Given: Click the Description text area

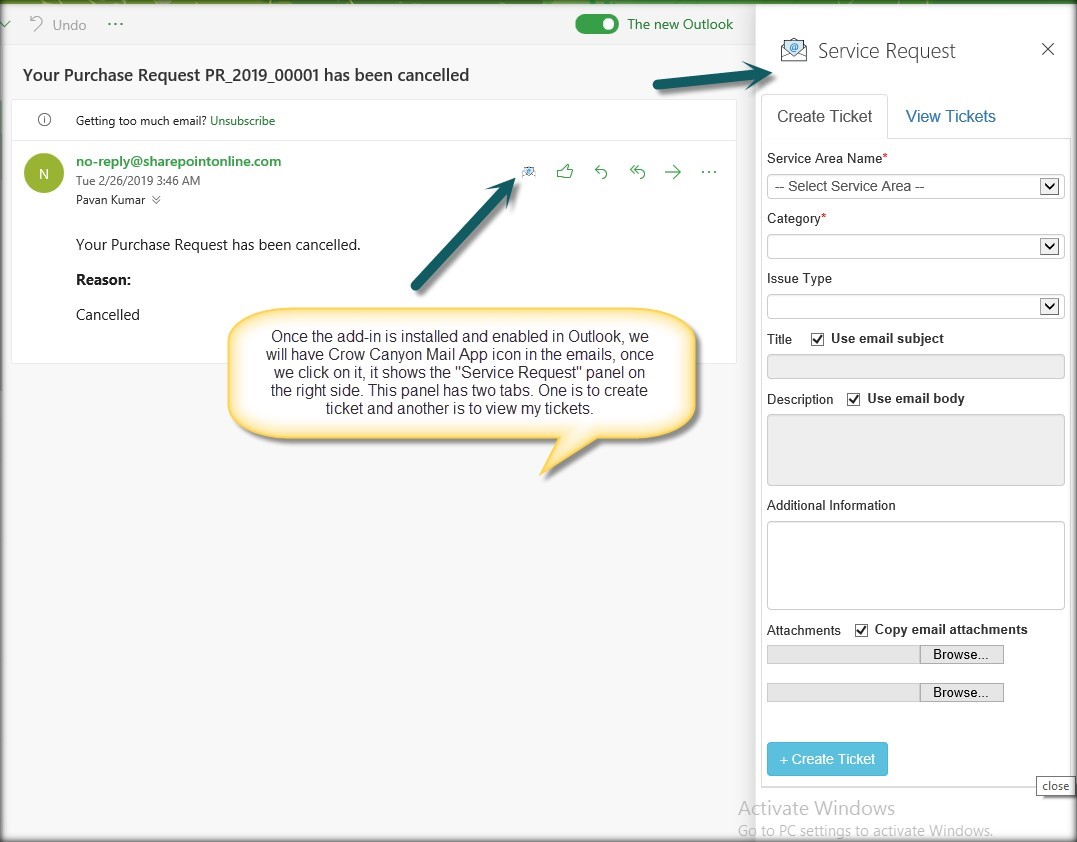Looking at the screenshot, I should (916, 450).
